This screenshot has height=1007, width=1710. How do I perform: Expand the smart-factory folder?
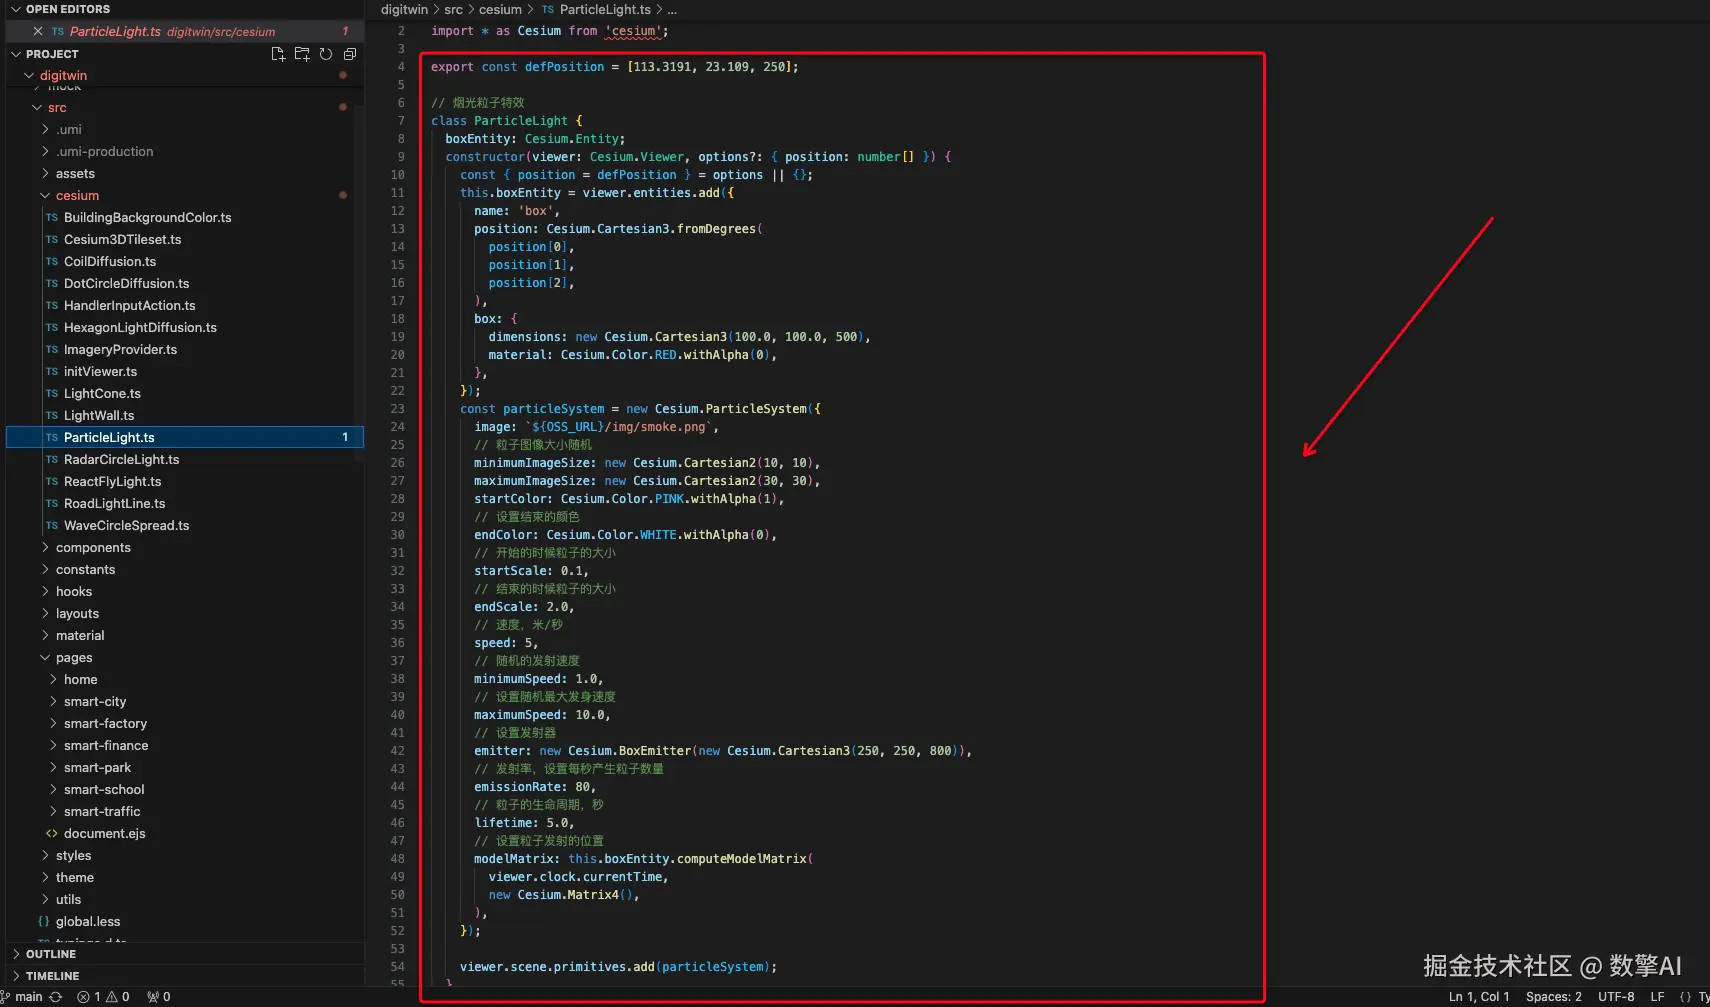(x=53, y=724)
